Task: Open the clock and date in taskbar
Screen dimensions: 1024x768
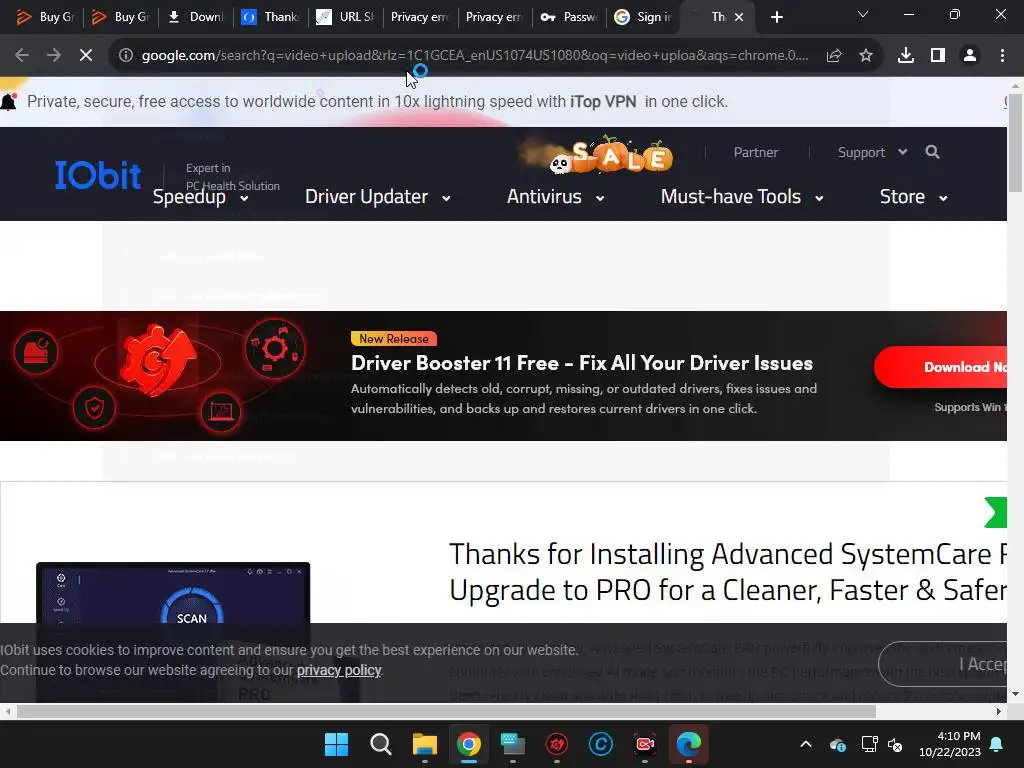Action: [x=950, y=744]
